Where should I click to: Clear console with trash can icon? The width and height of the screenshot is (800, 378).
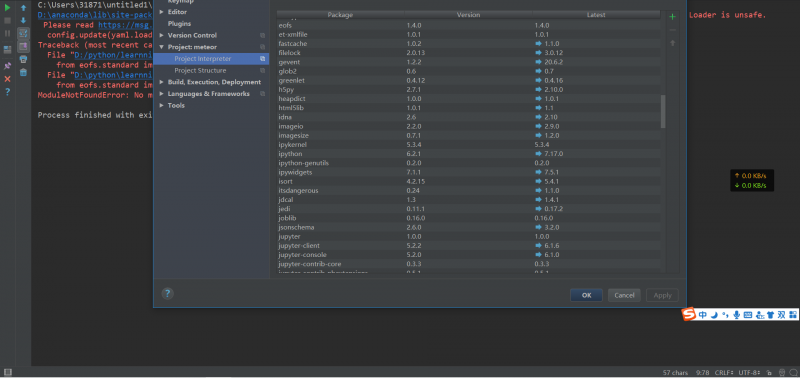(23, 72)
